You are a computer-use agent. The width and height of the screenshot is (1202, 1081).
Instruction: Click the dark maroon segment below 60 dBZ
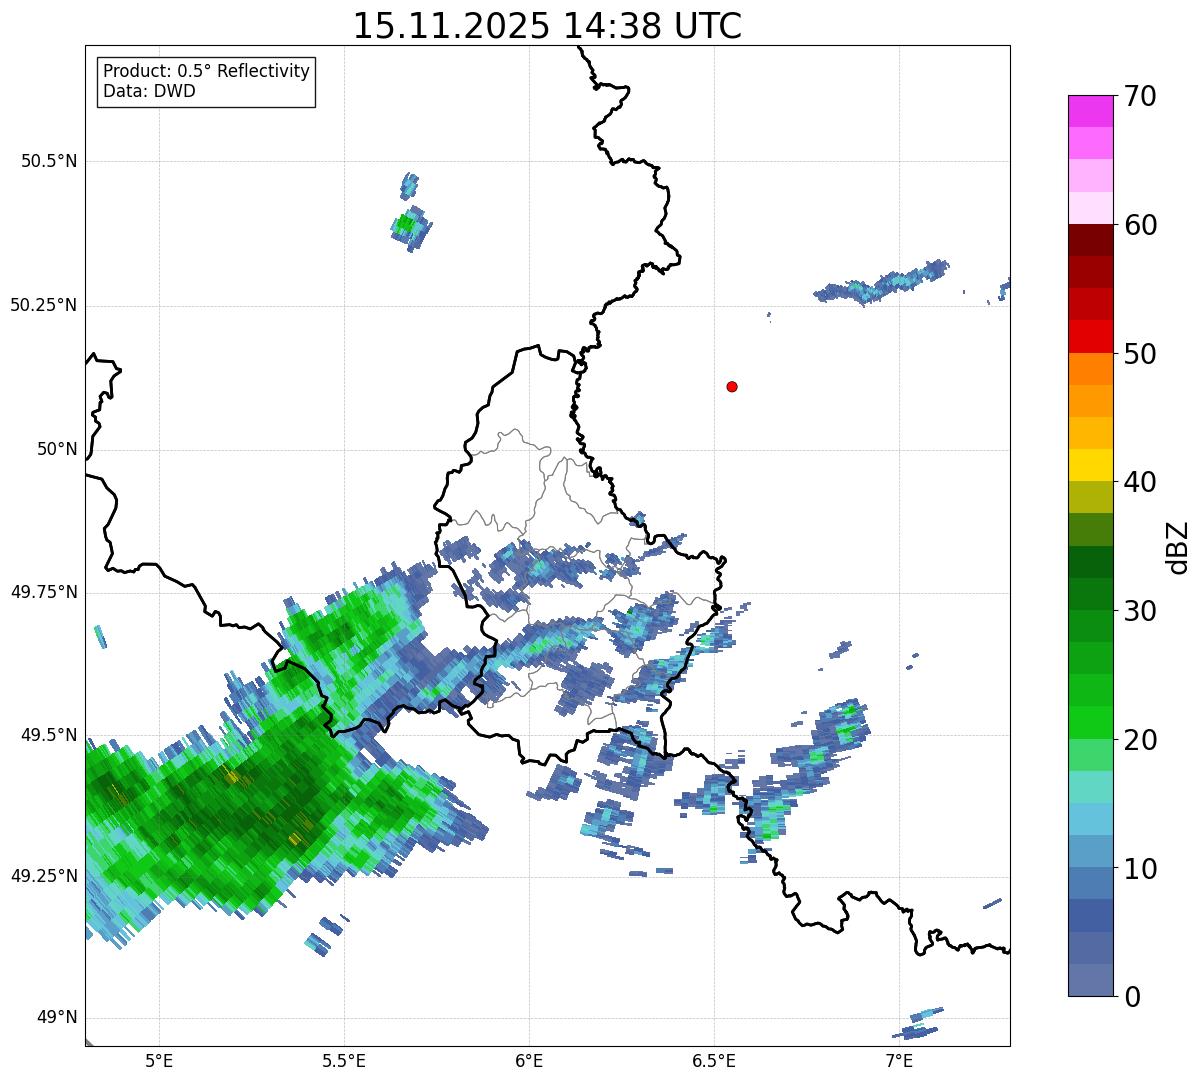[x=1090, y=240]
